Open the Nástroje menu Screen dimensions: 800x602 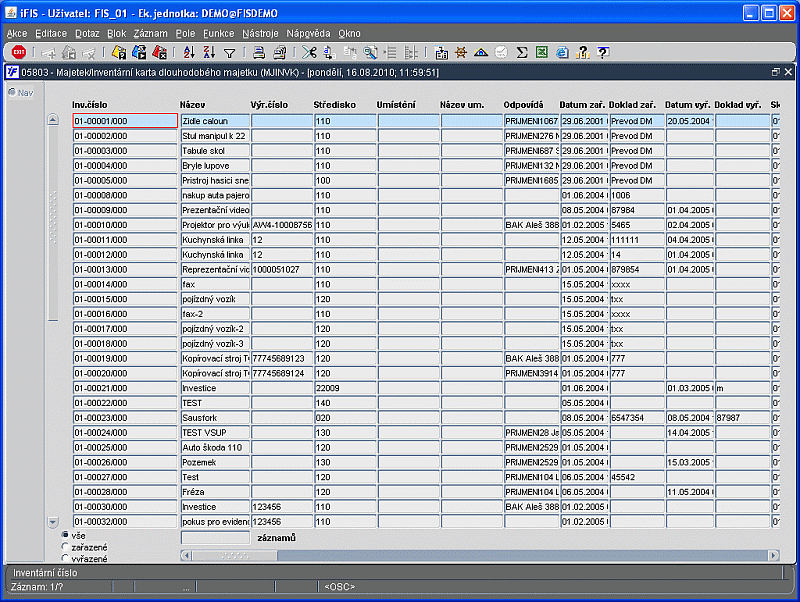pyautogui.click(x=260, y=34)
